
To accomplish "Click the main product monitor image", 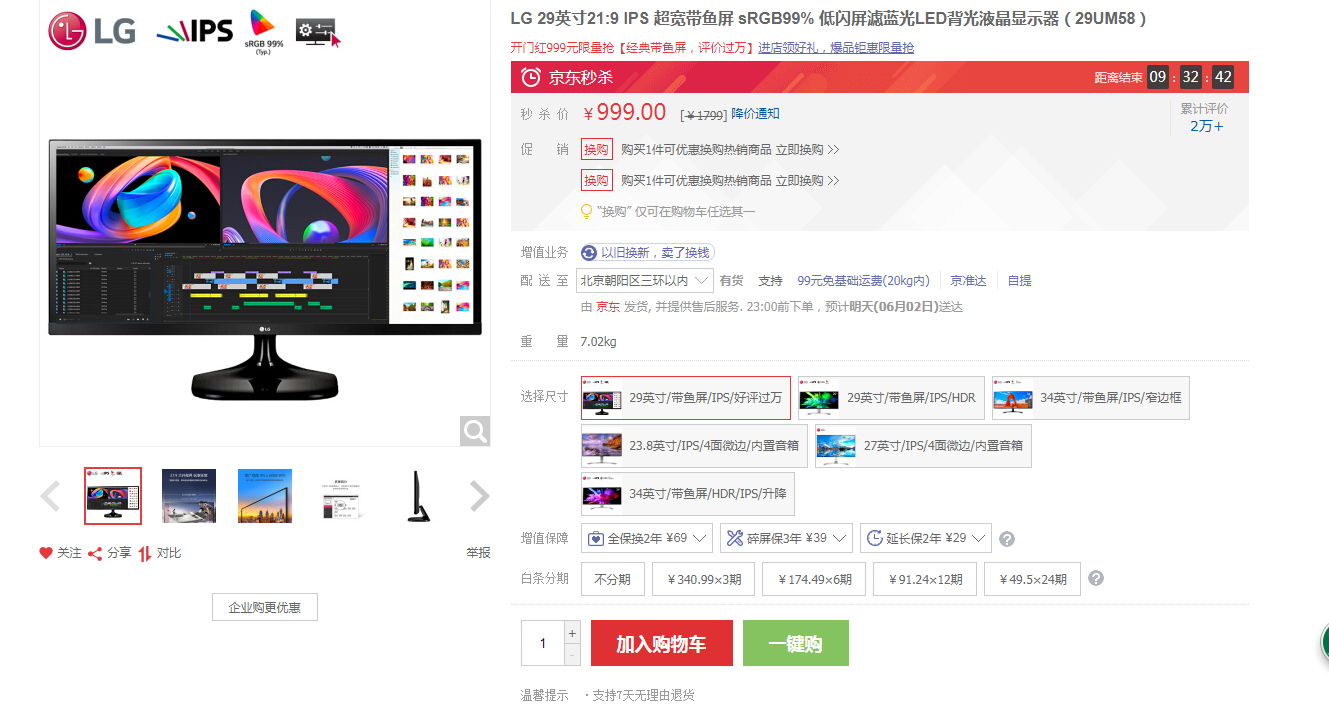I will (265, 270).
